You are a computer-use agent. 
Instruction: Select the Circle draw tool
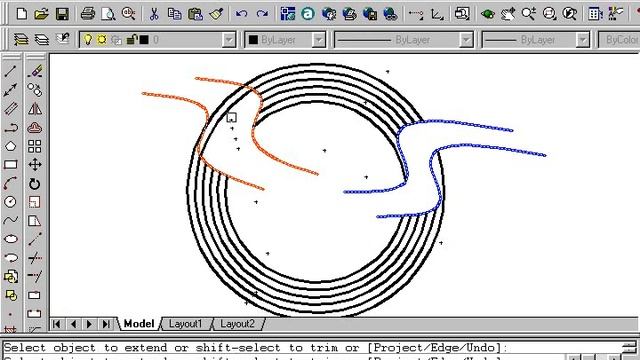(x=11, y=202)
